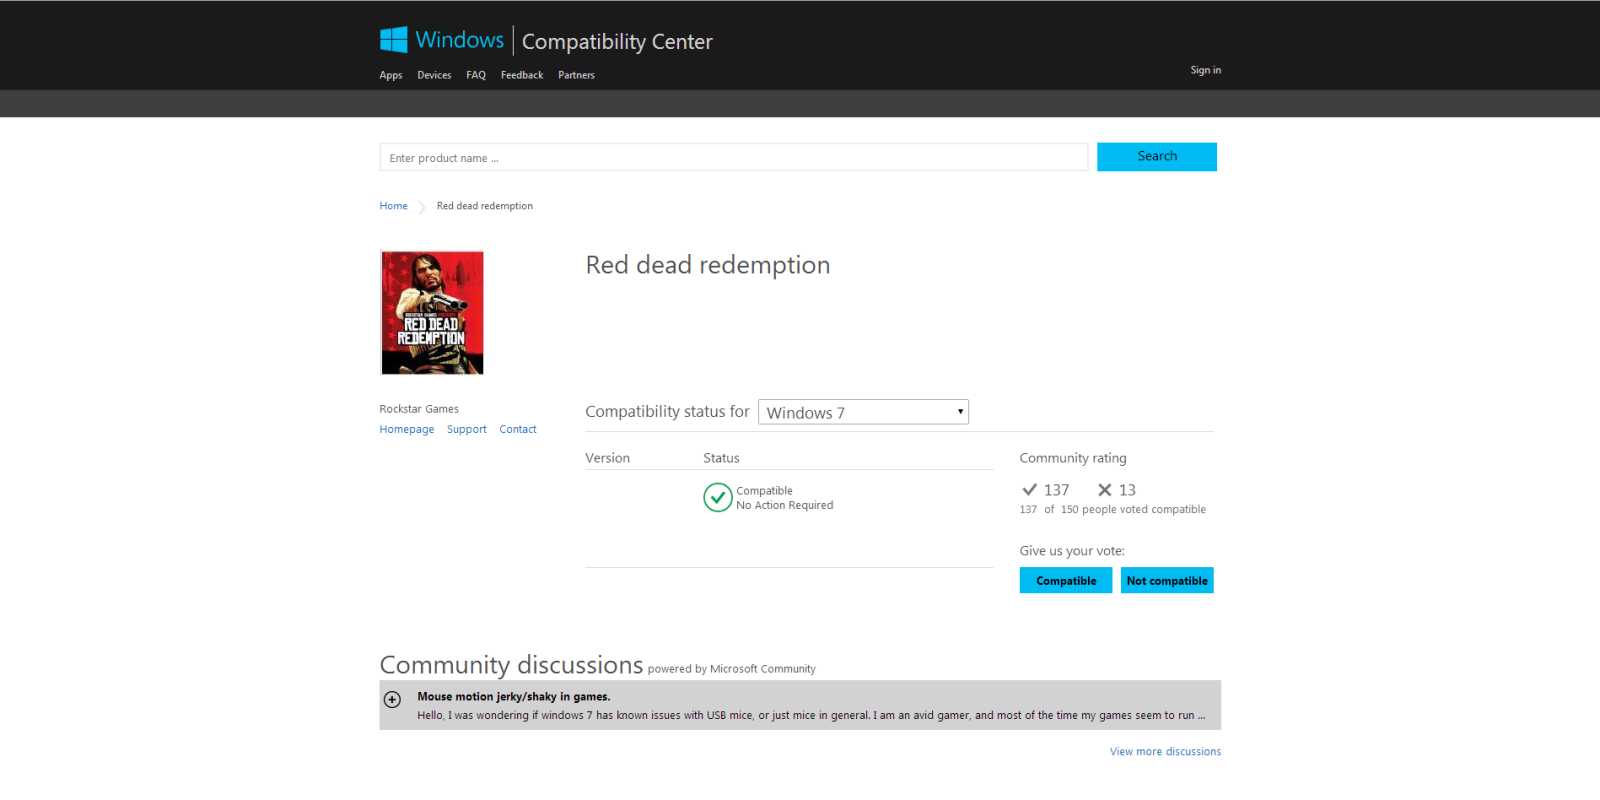Screen dimensions: 1600x800
Task: Open the Feedback menu item
Action: (x=522, y=75)
